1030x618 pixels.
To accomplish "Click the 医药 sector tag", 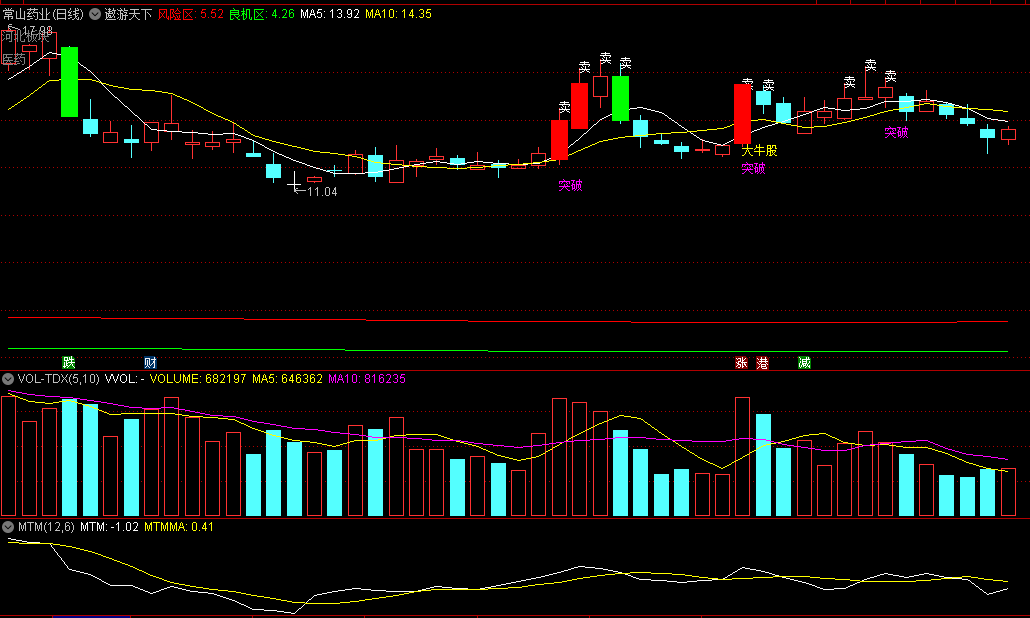I will (14, 60).
